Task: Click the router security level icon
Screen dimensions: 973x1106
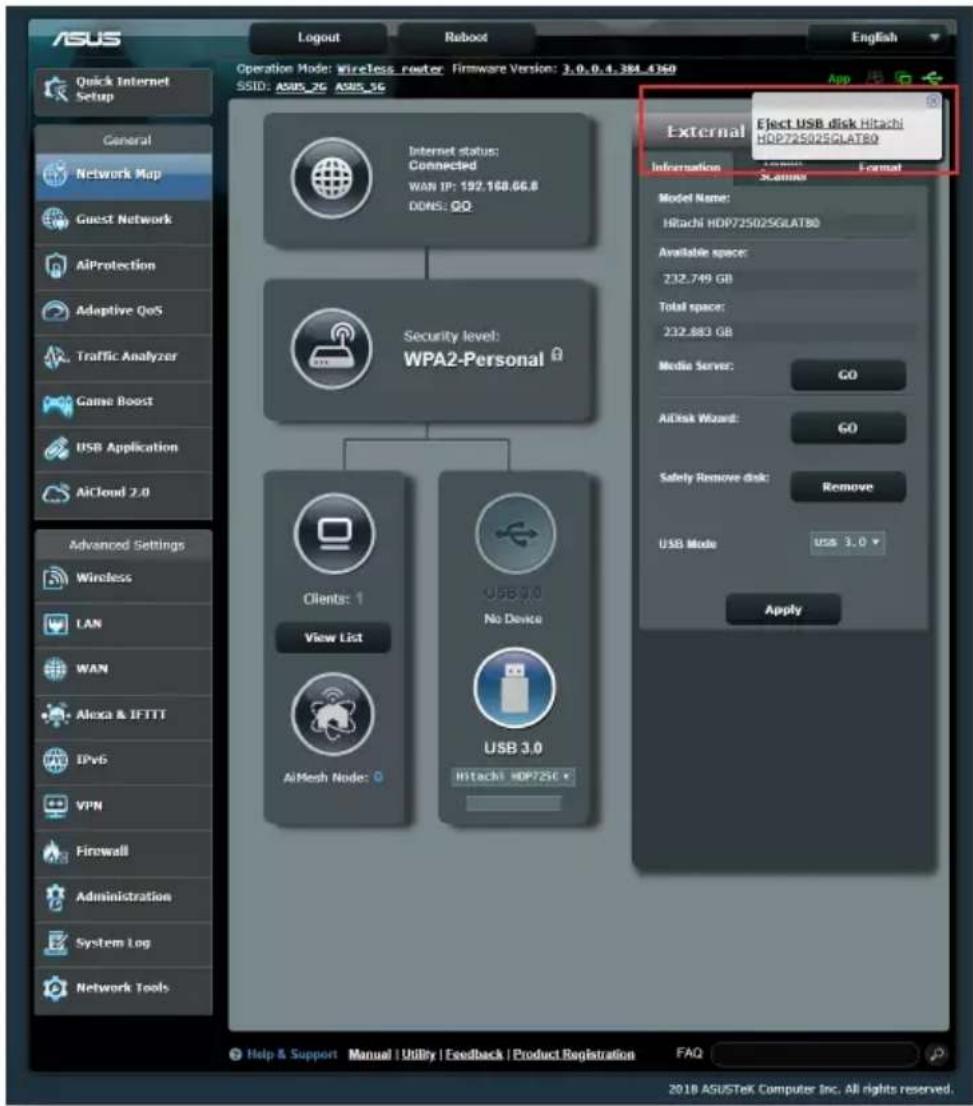Action: pyautogui.click(x=332, y=348)
